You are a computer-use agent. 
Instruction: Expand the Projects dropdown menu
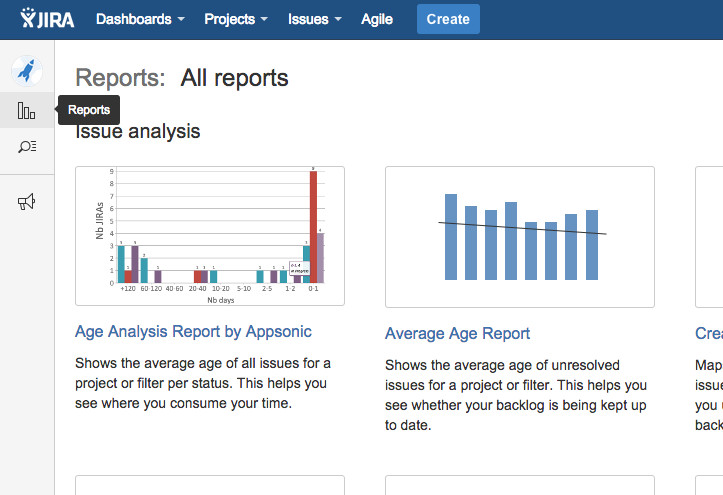236,19
